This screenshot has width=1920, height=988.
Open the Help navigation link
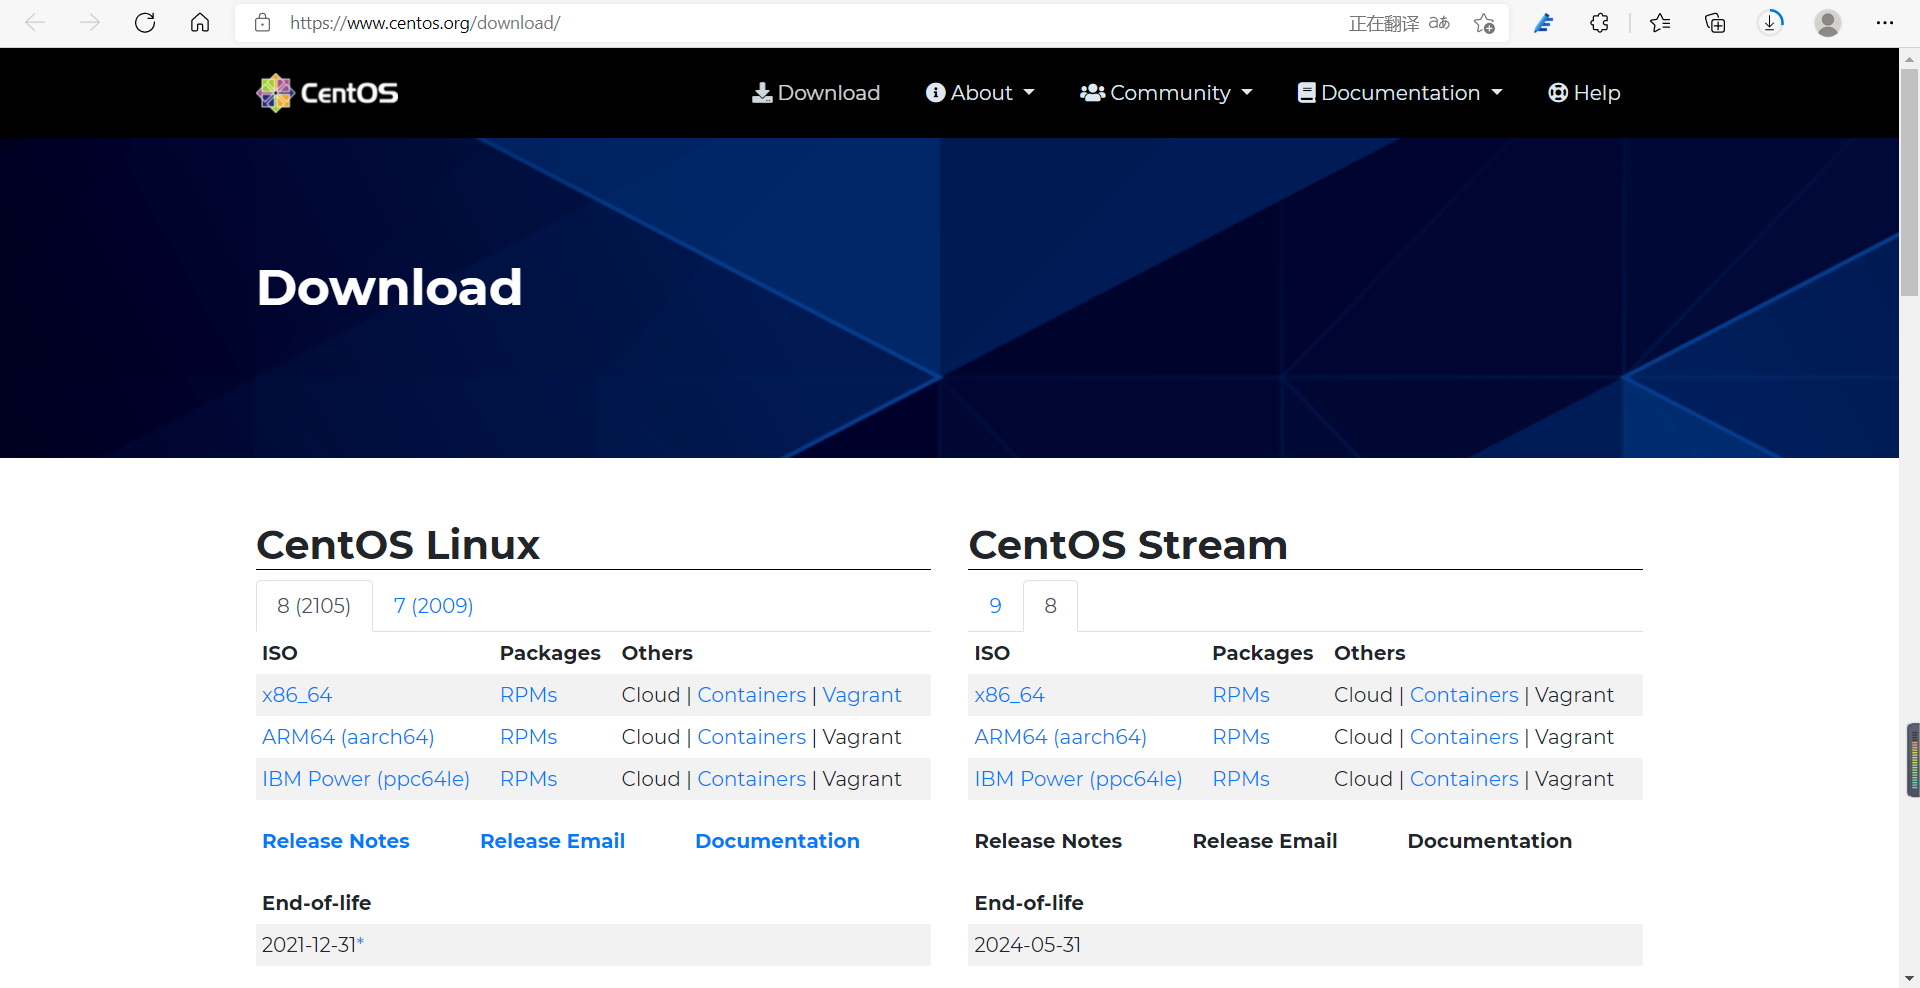tap(1584, 93)
